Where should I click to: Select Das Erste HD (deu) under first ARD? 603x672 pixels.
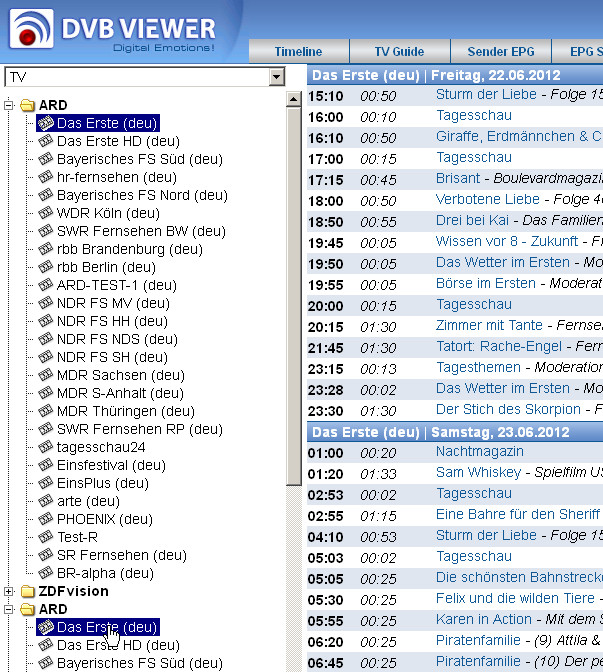(x=118, y=141)
